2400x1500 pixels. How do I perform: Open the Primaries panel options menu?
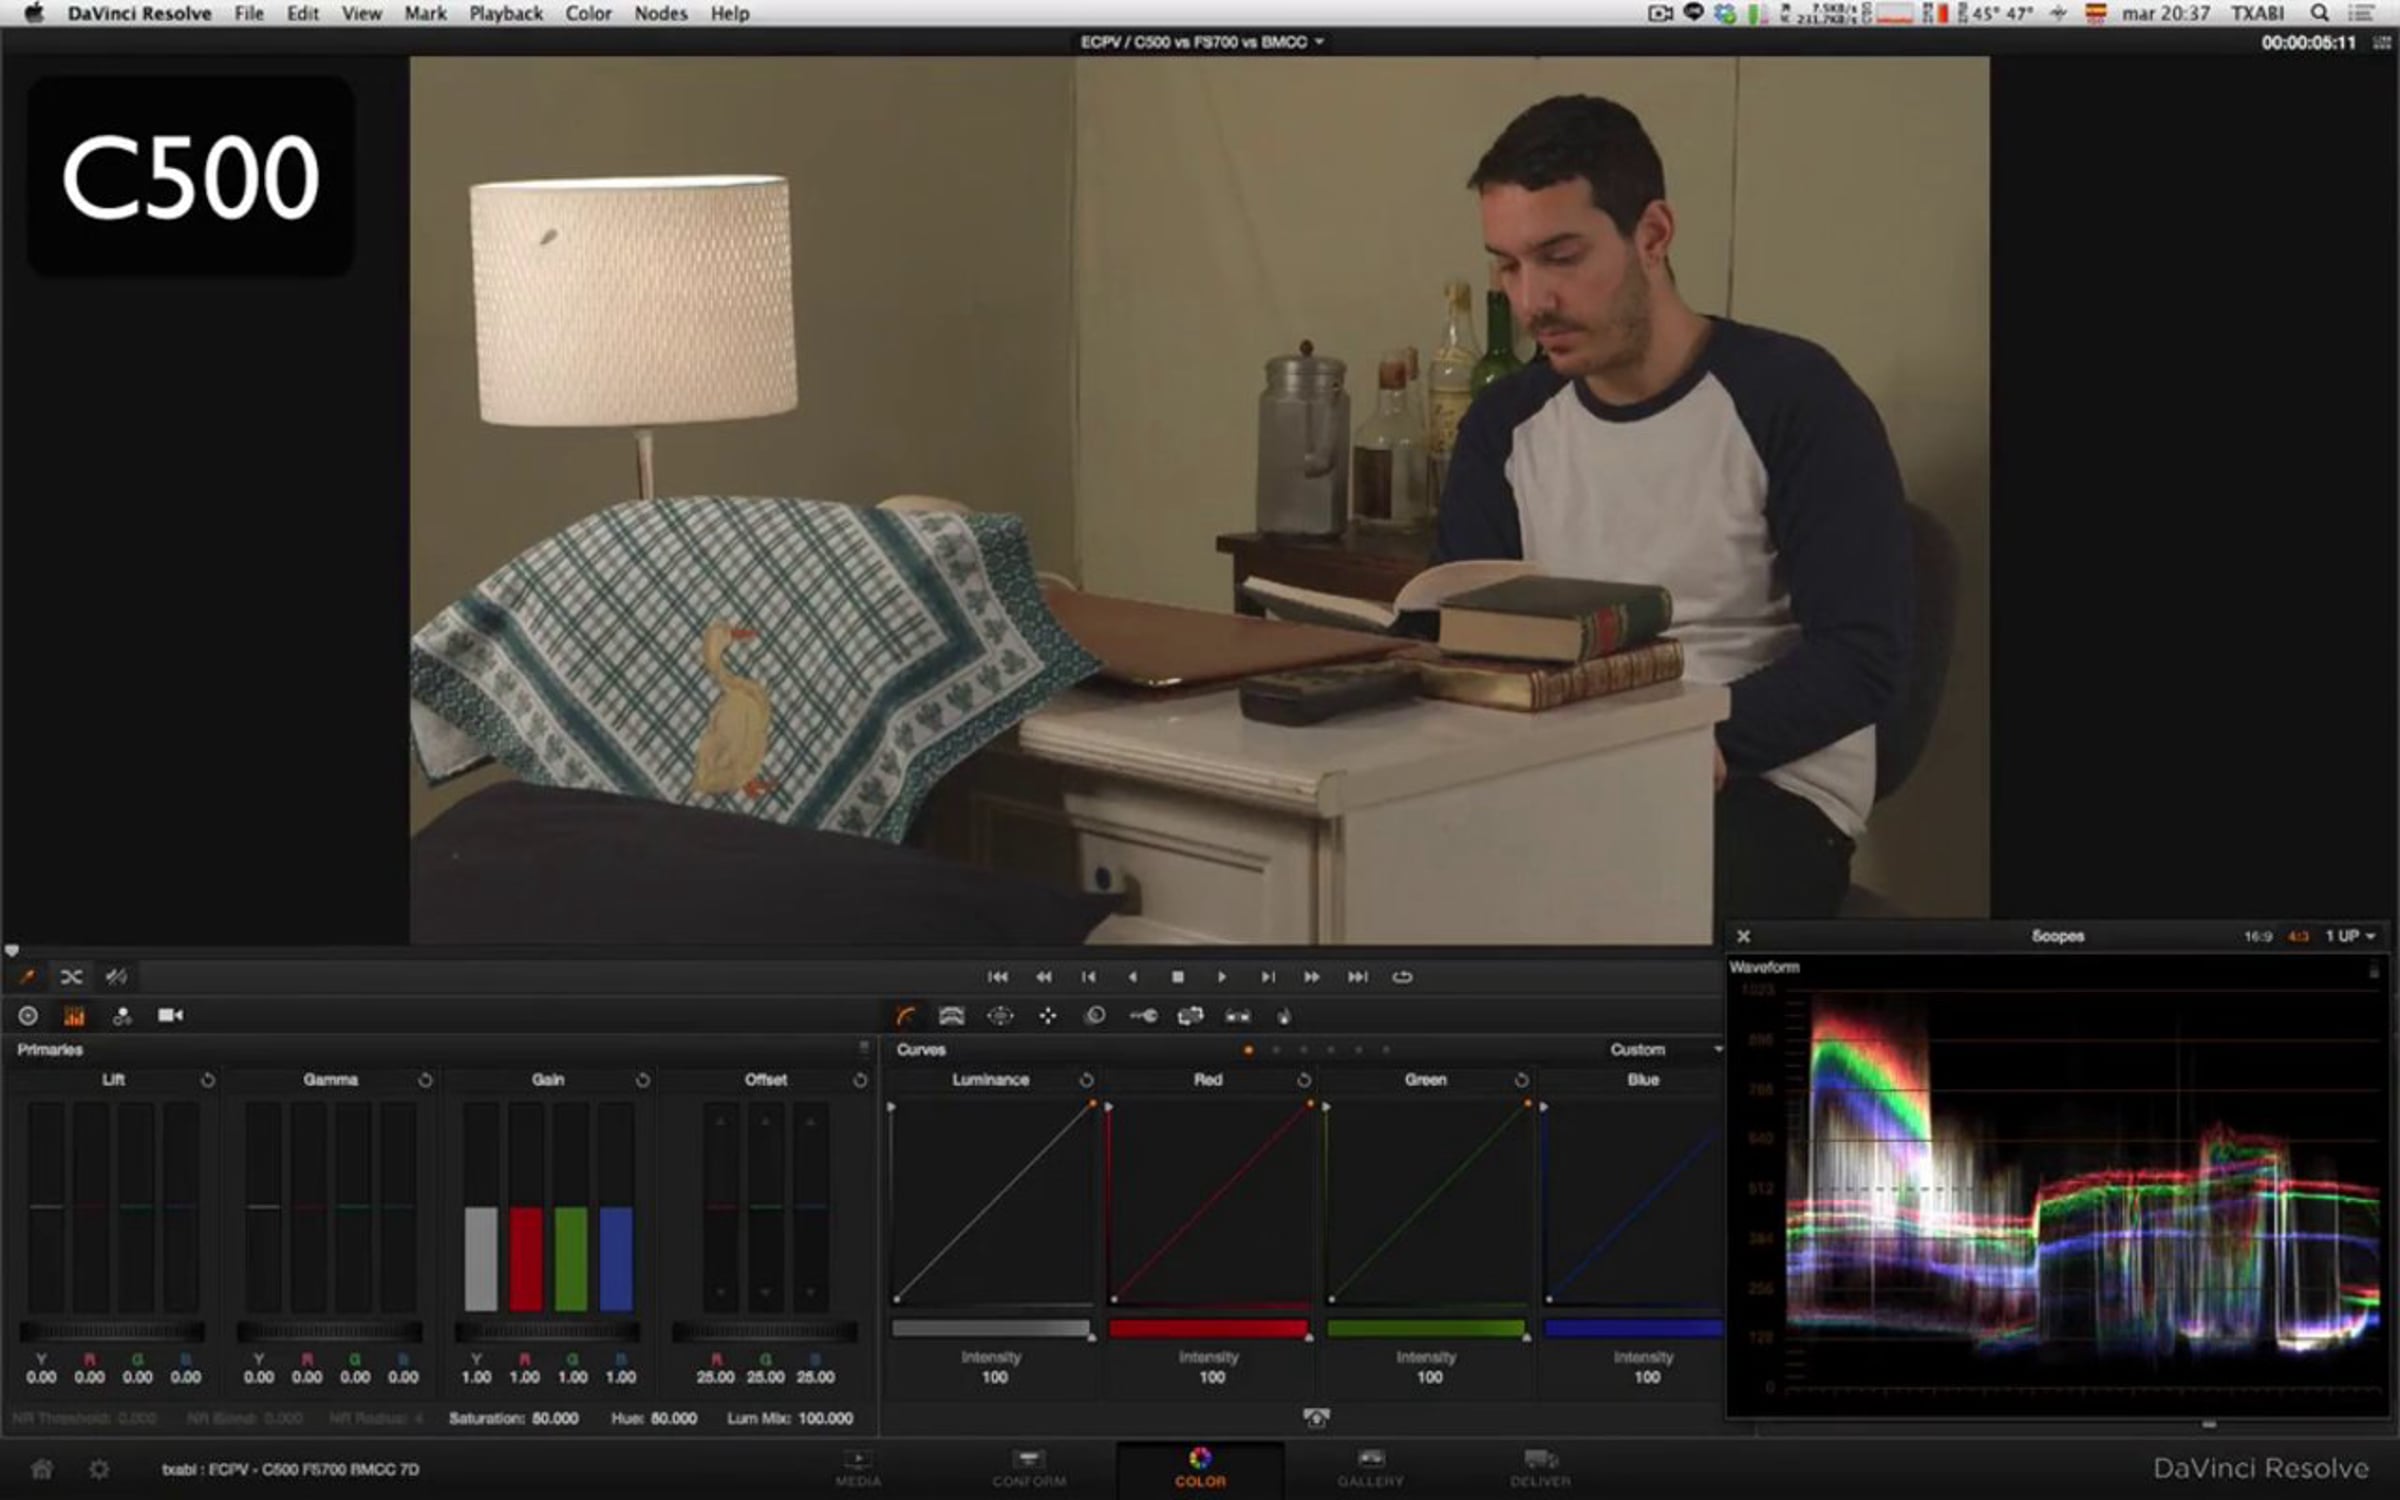(864, 1048)
